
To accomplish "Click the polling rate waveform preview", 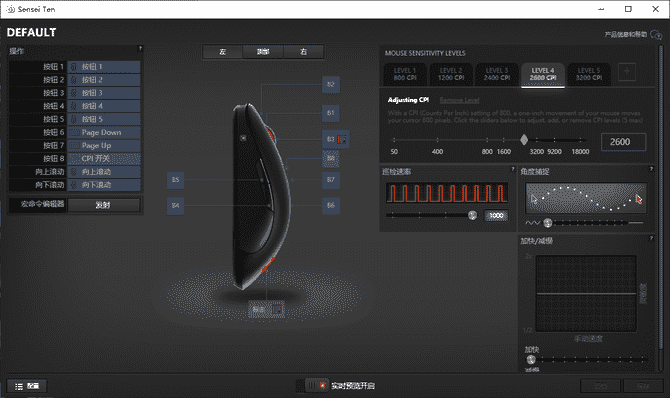I will tap(447, 193).
